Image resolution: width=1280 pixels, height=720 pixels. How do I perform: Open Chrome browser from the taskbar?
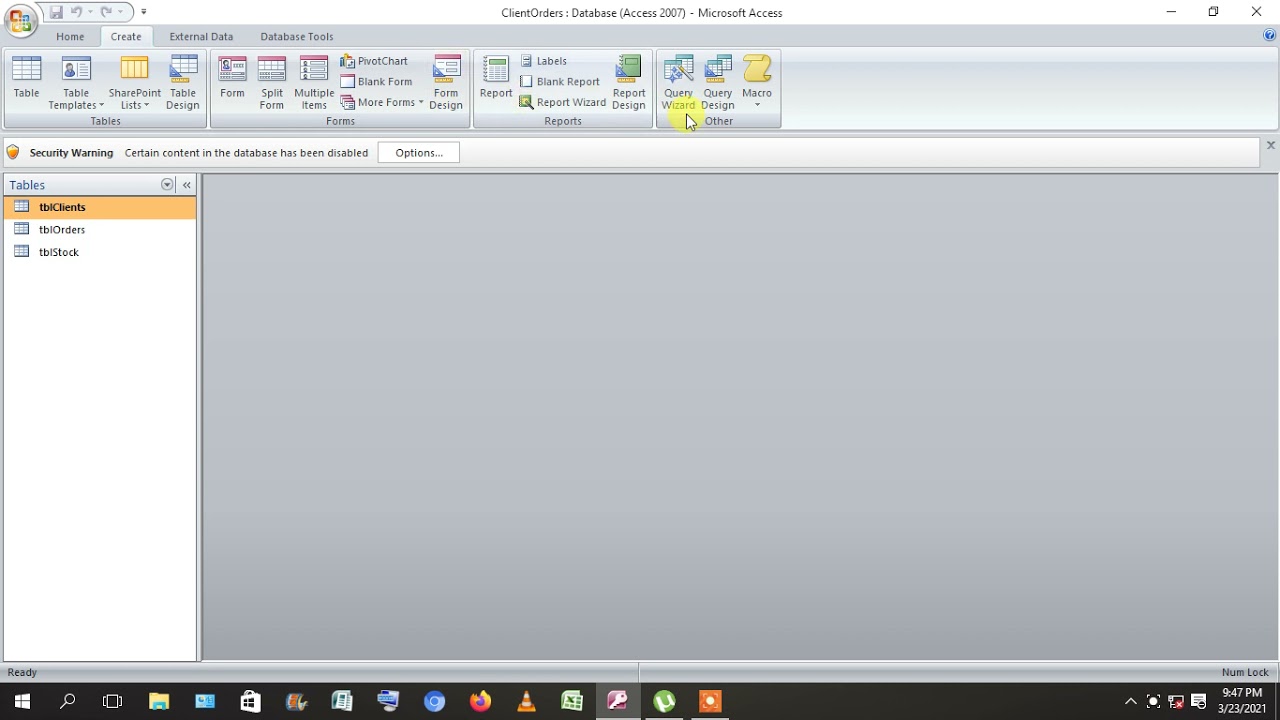[x=434, y=701]
